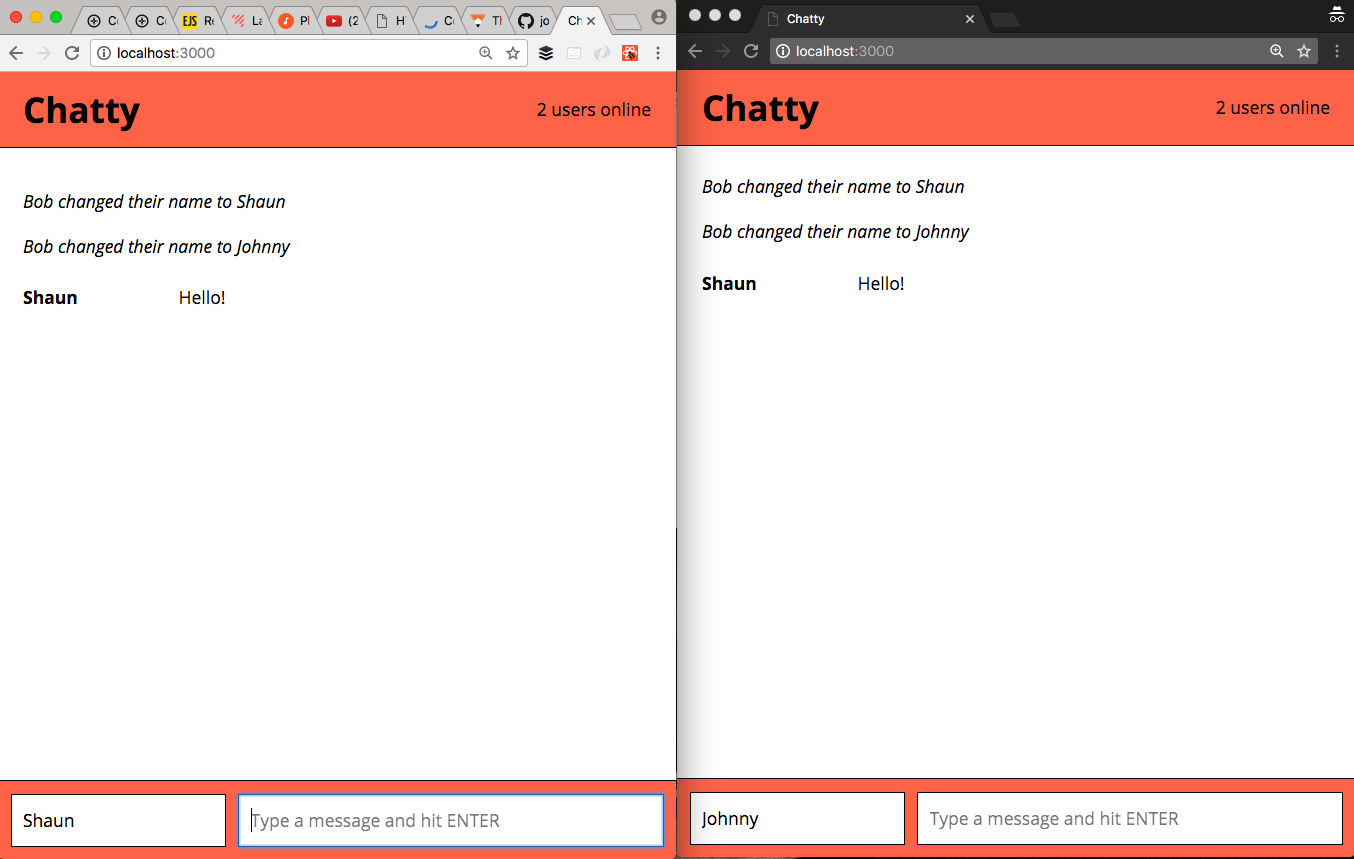Click site info icon in left address bar
The width and height of the screenshot is (1354, 859).
pos(104,53)
